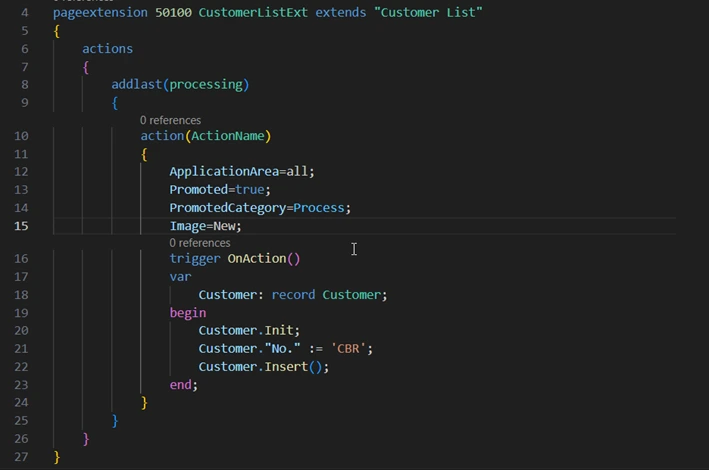Click the 'record' keyword on line 18
Image resolution: width=709 pixels, height=470 pixels.
click(x=293, y=295)
